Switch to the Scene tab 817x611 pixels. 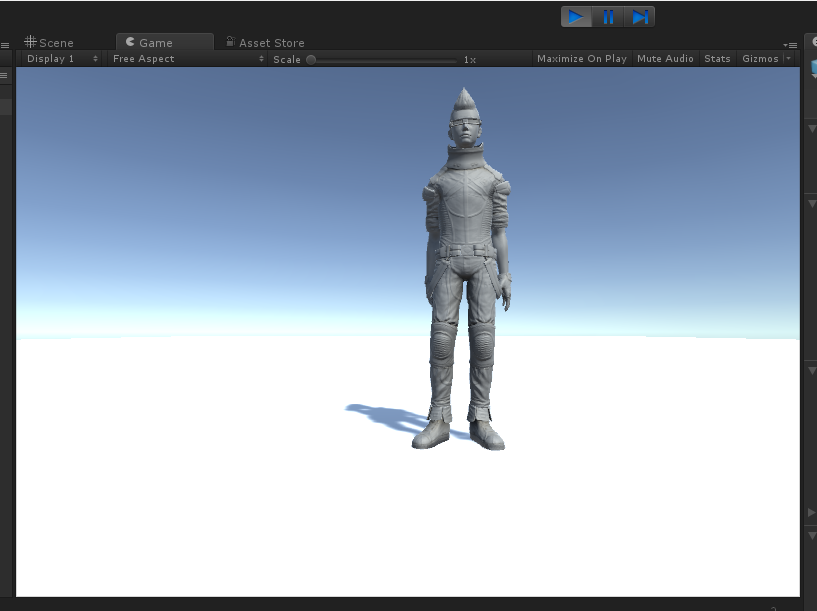[x=49, y=42]
